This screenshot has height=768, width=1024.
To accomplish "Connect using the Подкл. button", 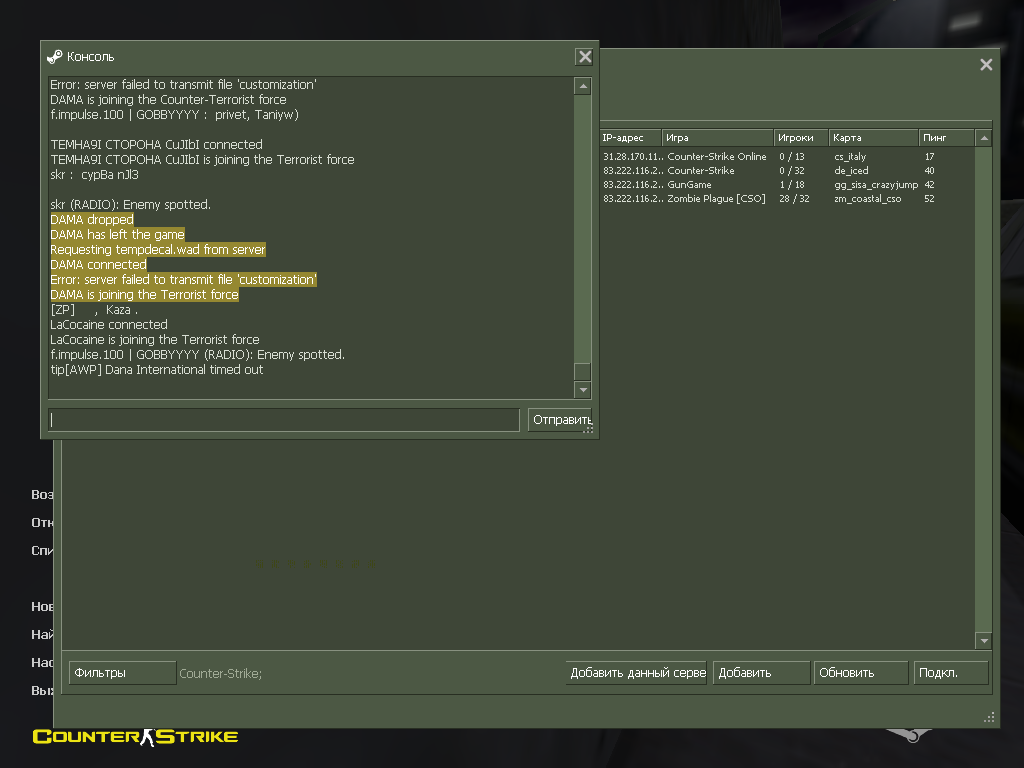I will click(x=951, y=673).
